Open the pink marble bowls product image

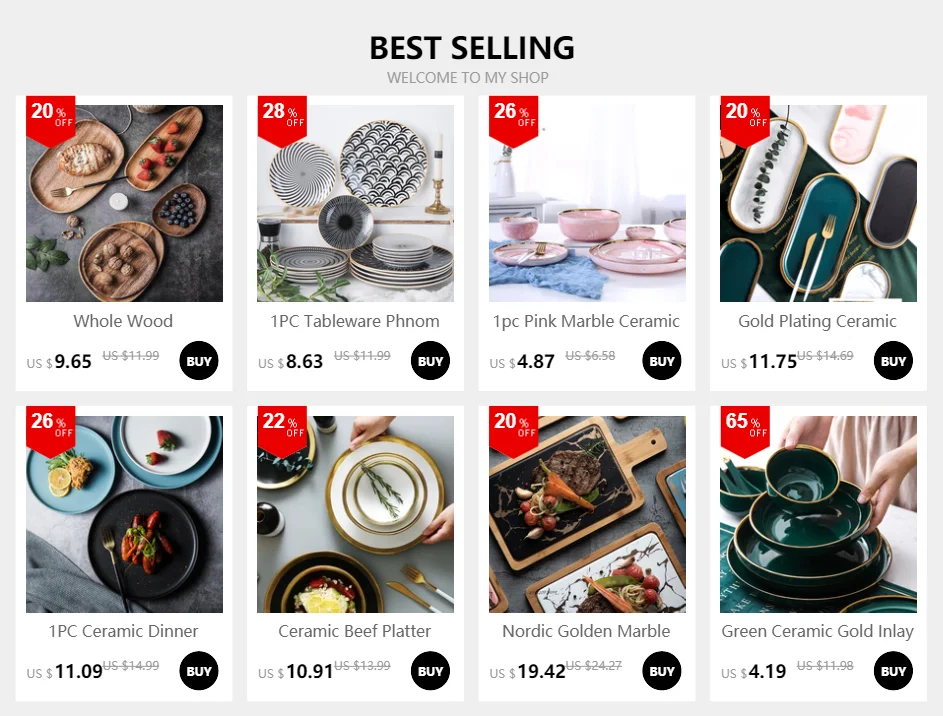tap(587, 203)
